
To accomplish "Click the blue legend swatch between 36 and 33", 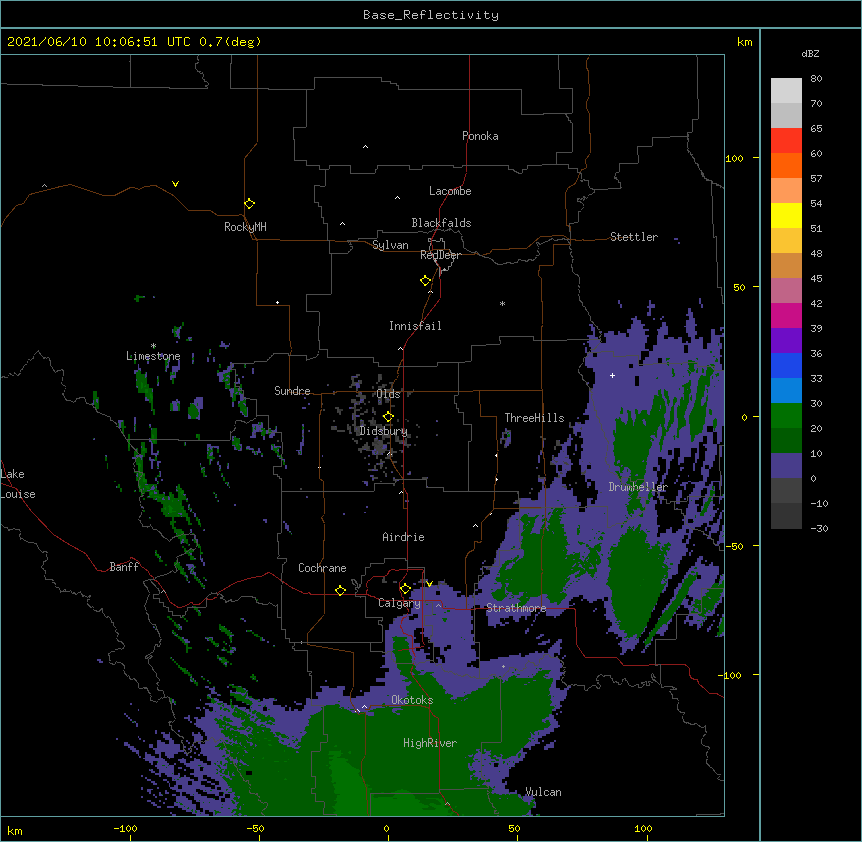I will pyautogui.click(x=786, y=365).
